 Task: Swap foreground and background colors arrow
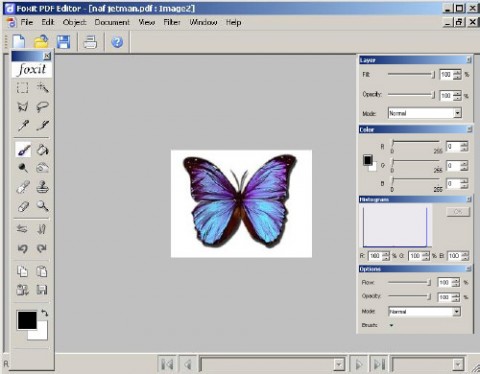click(x=44, y=313)
